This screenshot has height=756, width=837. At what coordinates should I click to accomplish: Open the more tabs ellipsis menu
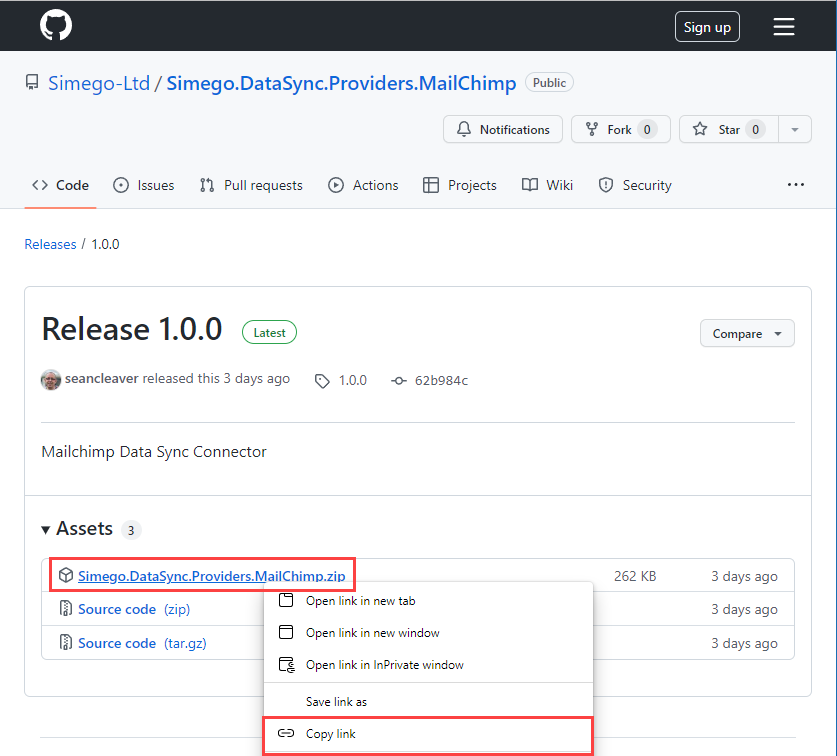pyautogui.click(x=795, y=185)
